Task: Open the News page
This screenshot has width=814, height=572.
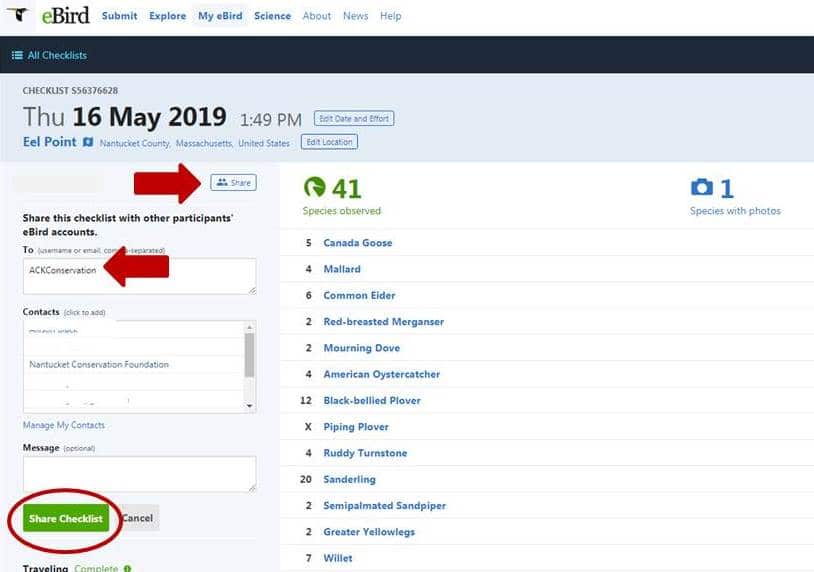Action: coord(356,16)
